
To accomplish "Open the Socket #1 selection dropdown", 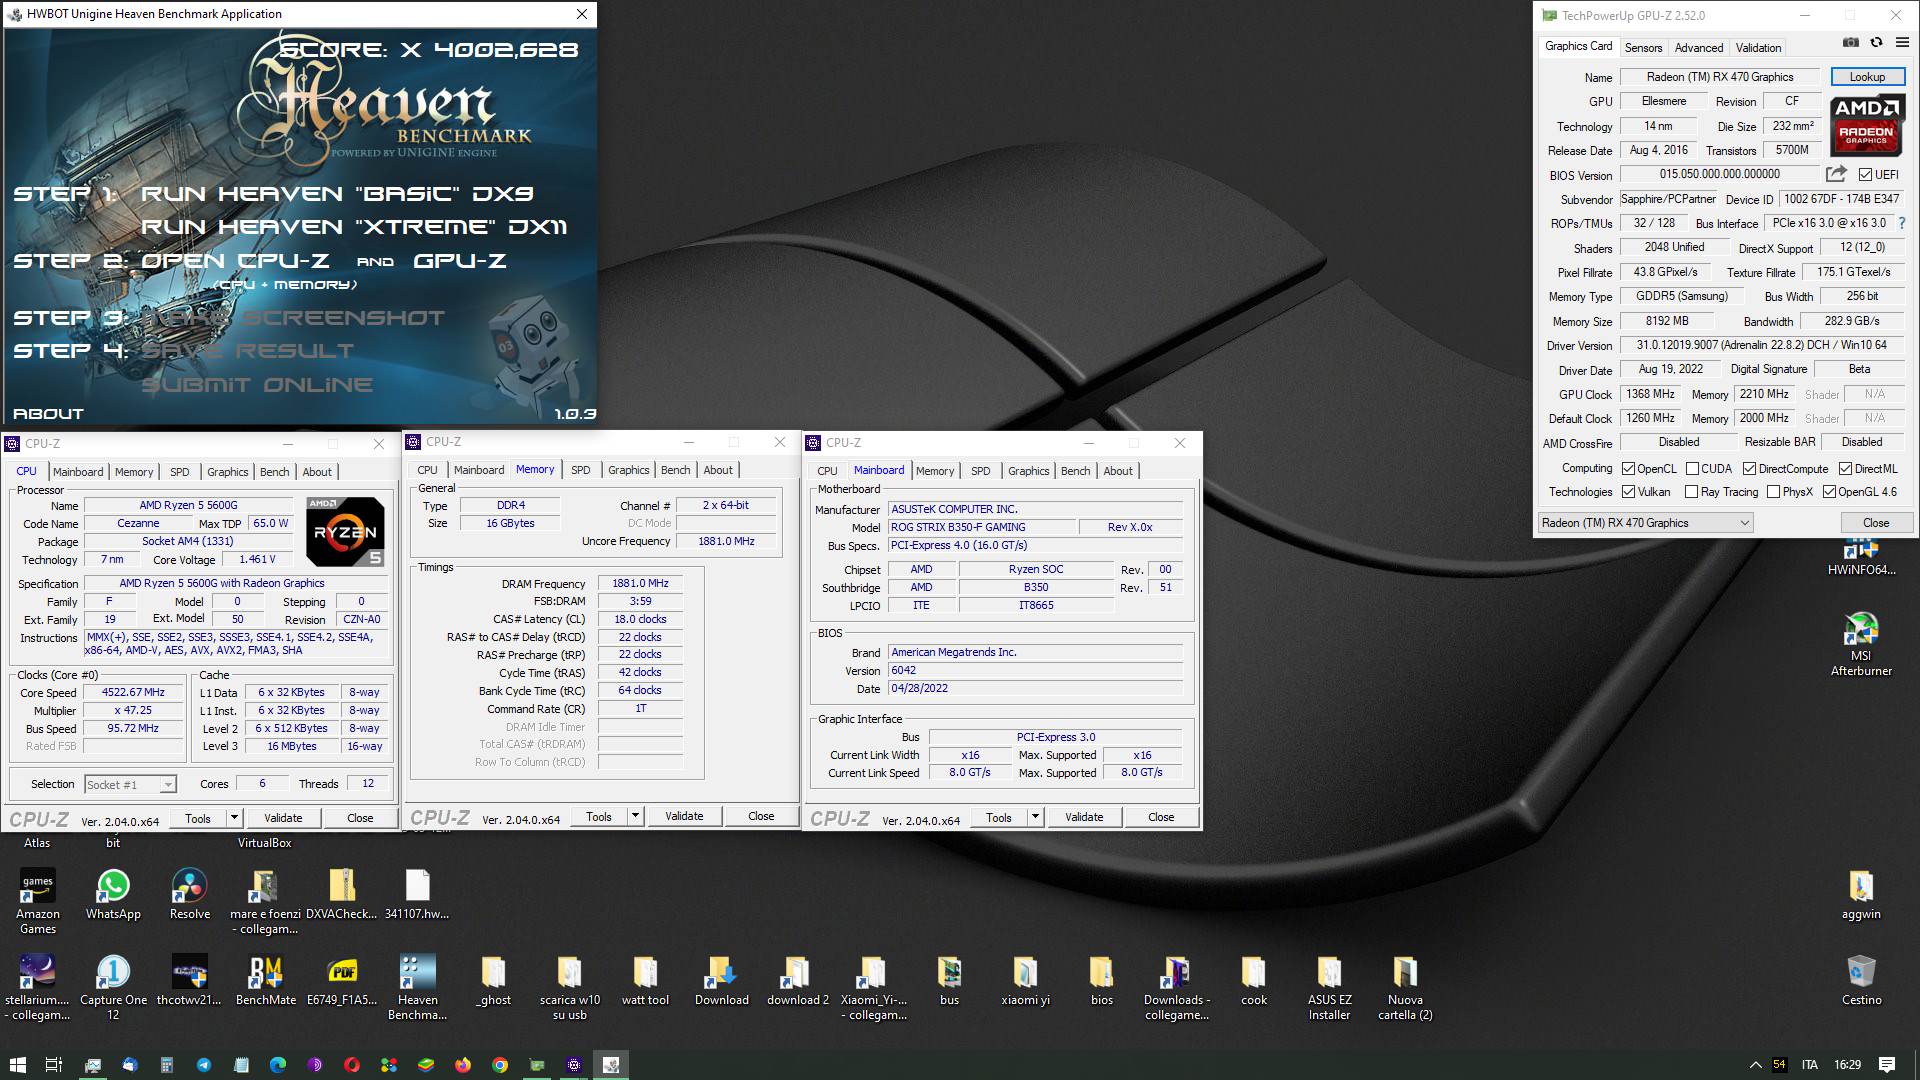I will (130, 785).
